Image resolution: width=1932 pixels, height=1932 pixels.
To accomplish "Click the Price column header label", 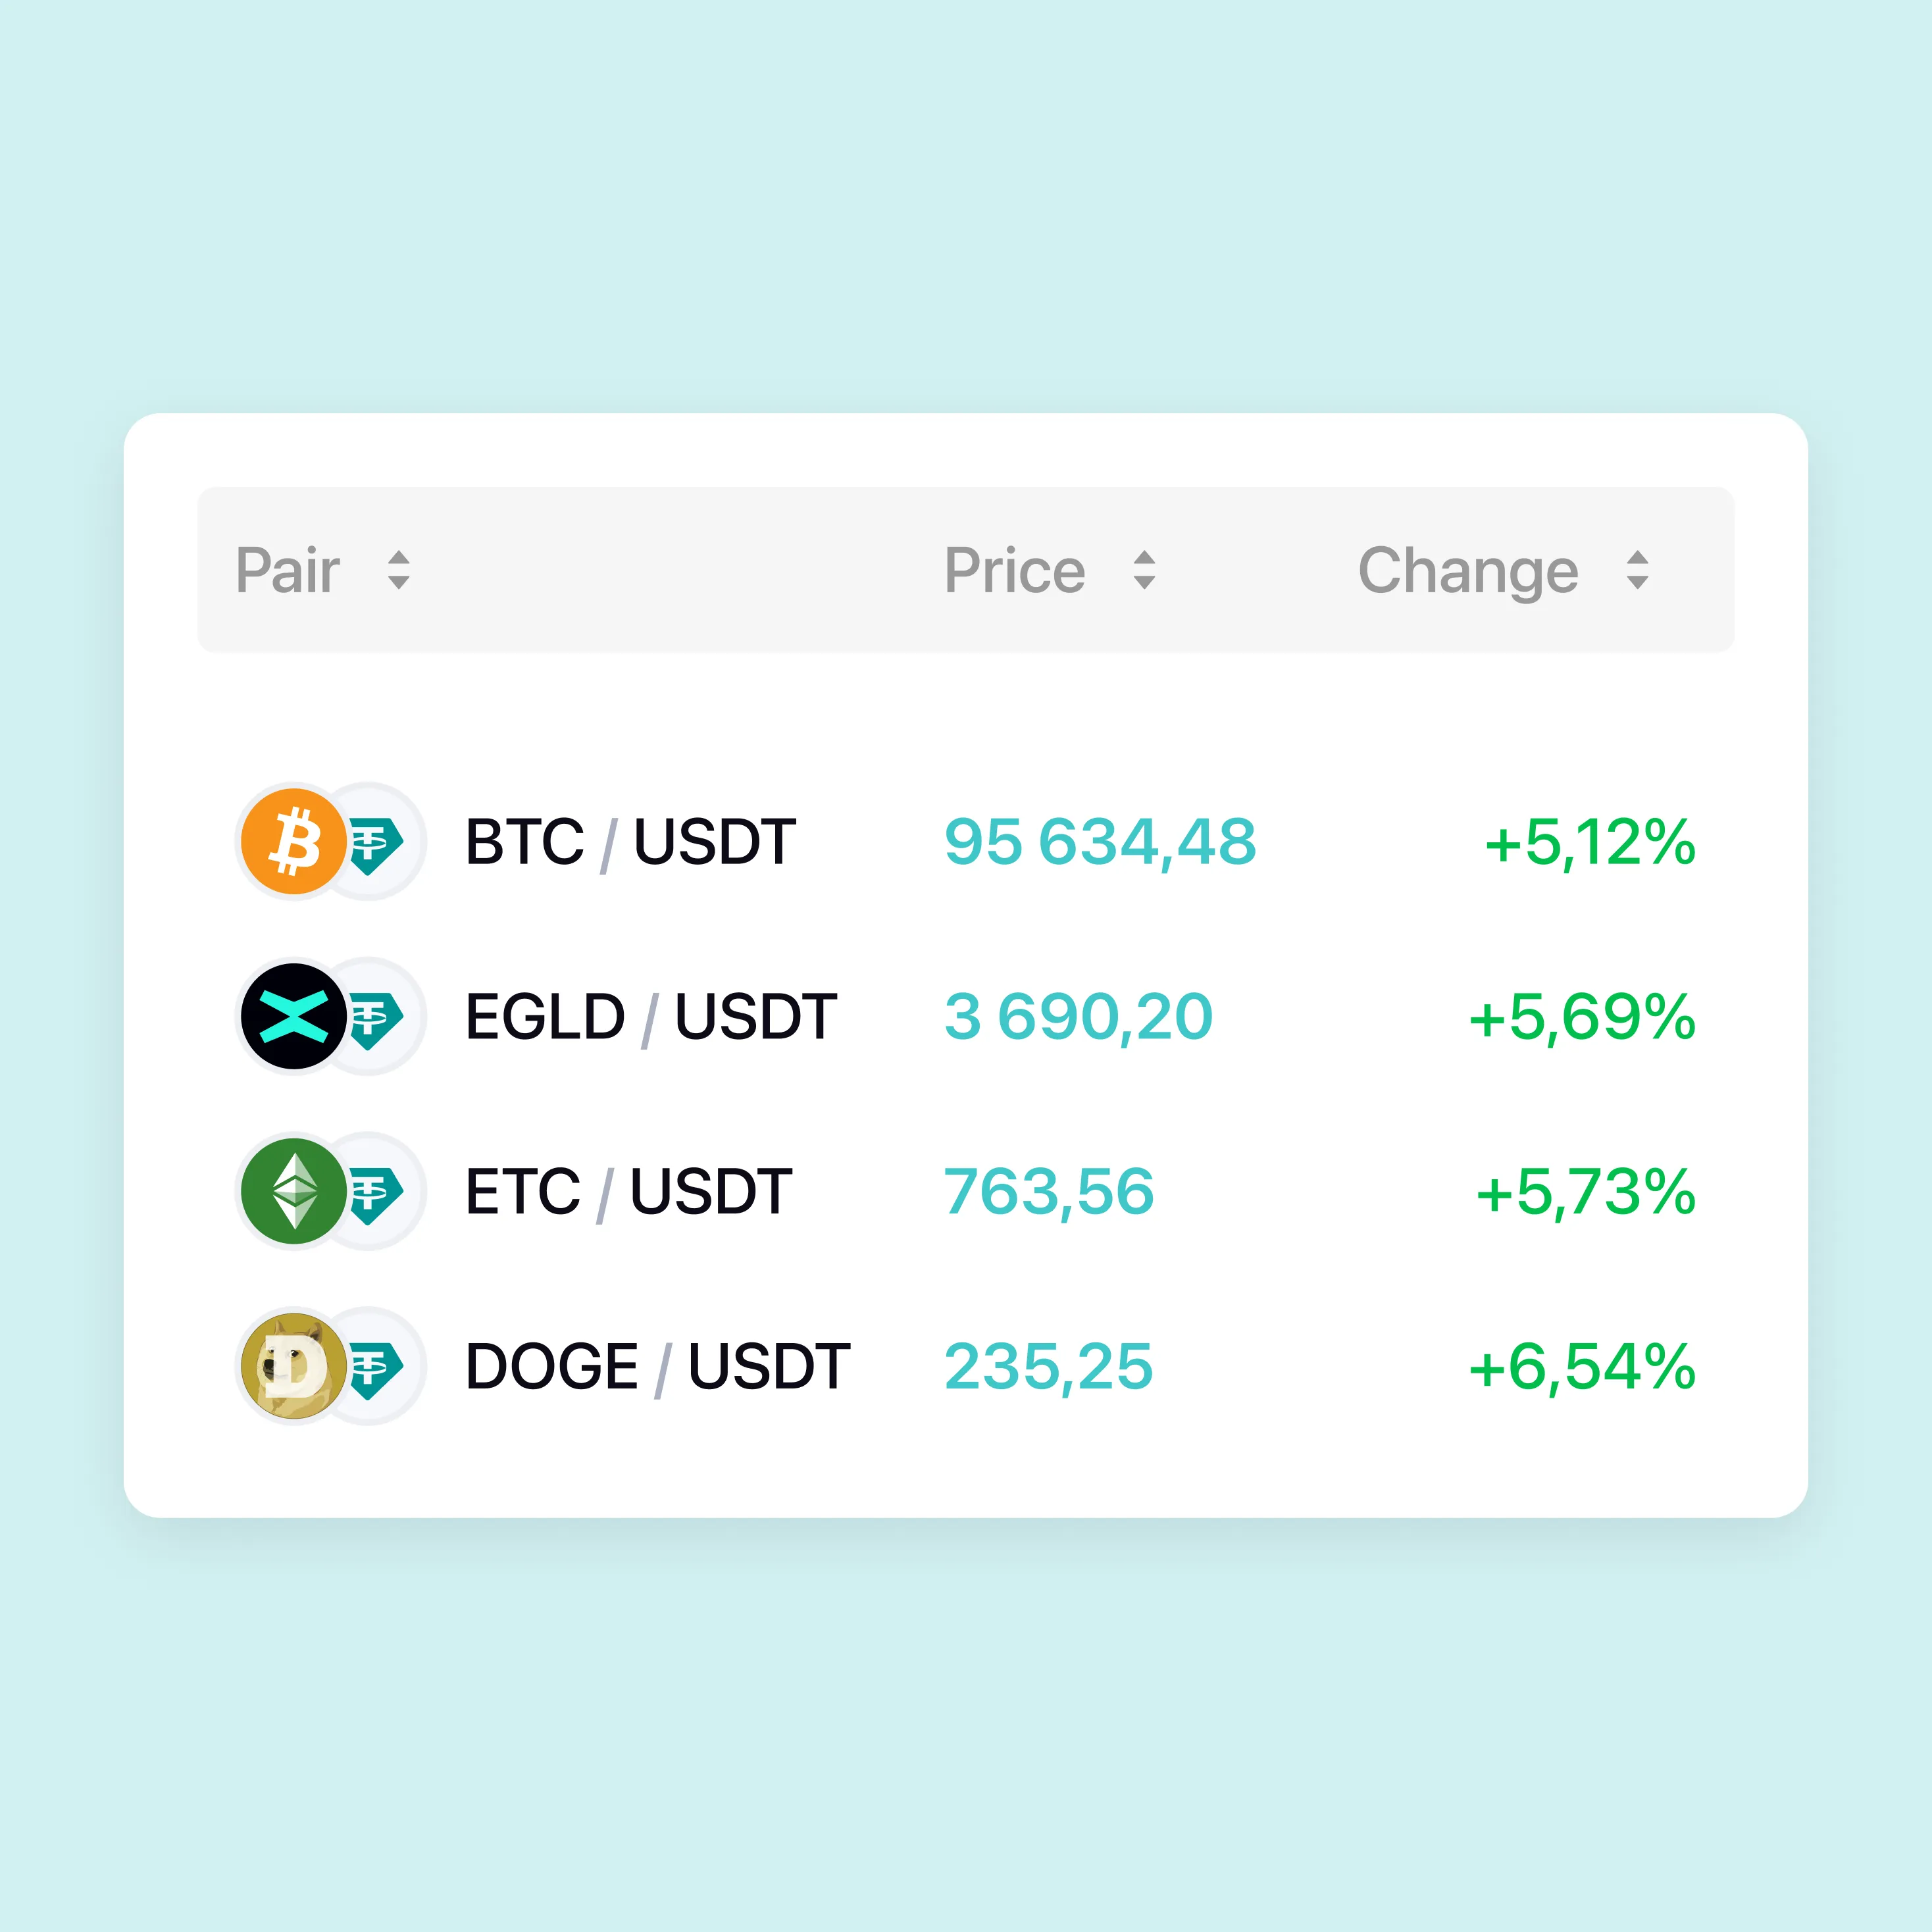I will click(x=1014, y=570).
